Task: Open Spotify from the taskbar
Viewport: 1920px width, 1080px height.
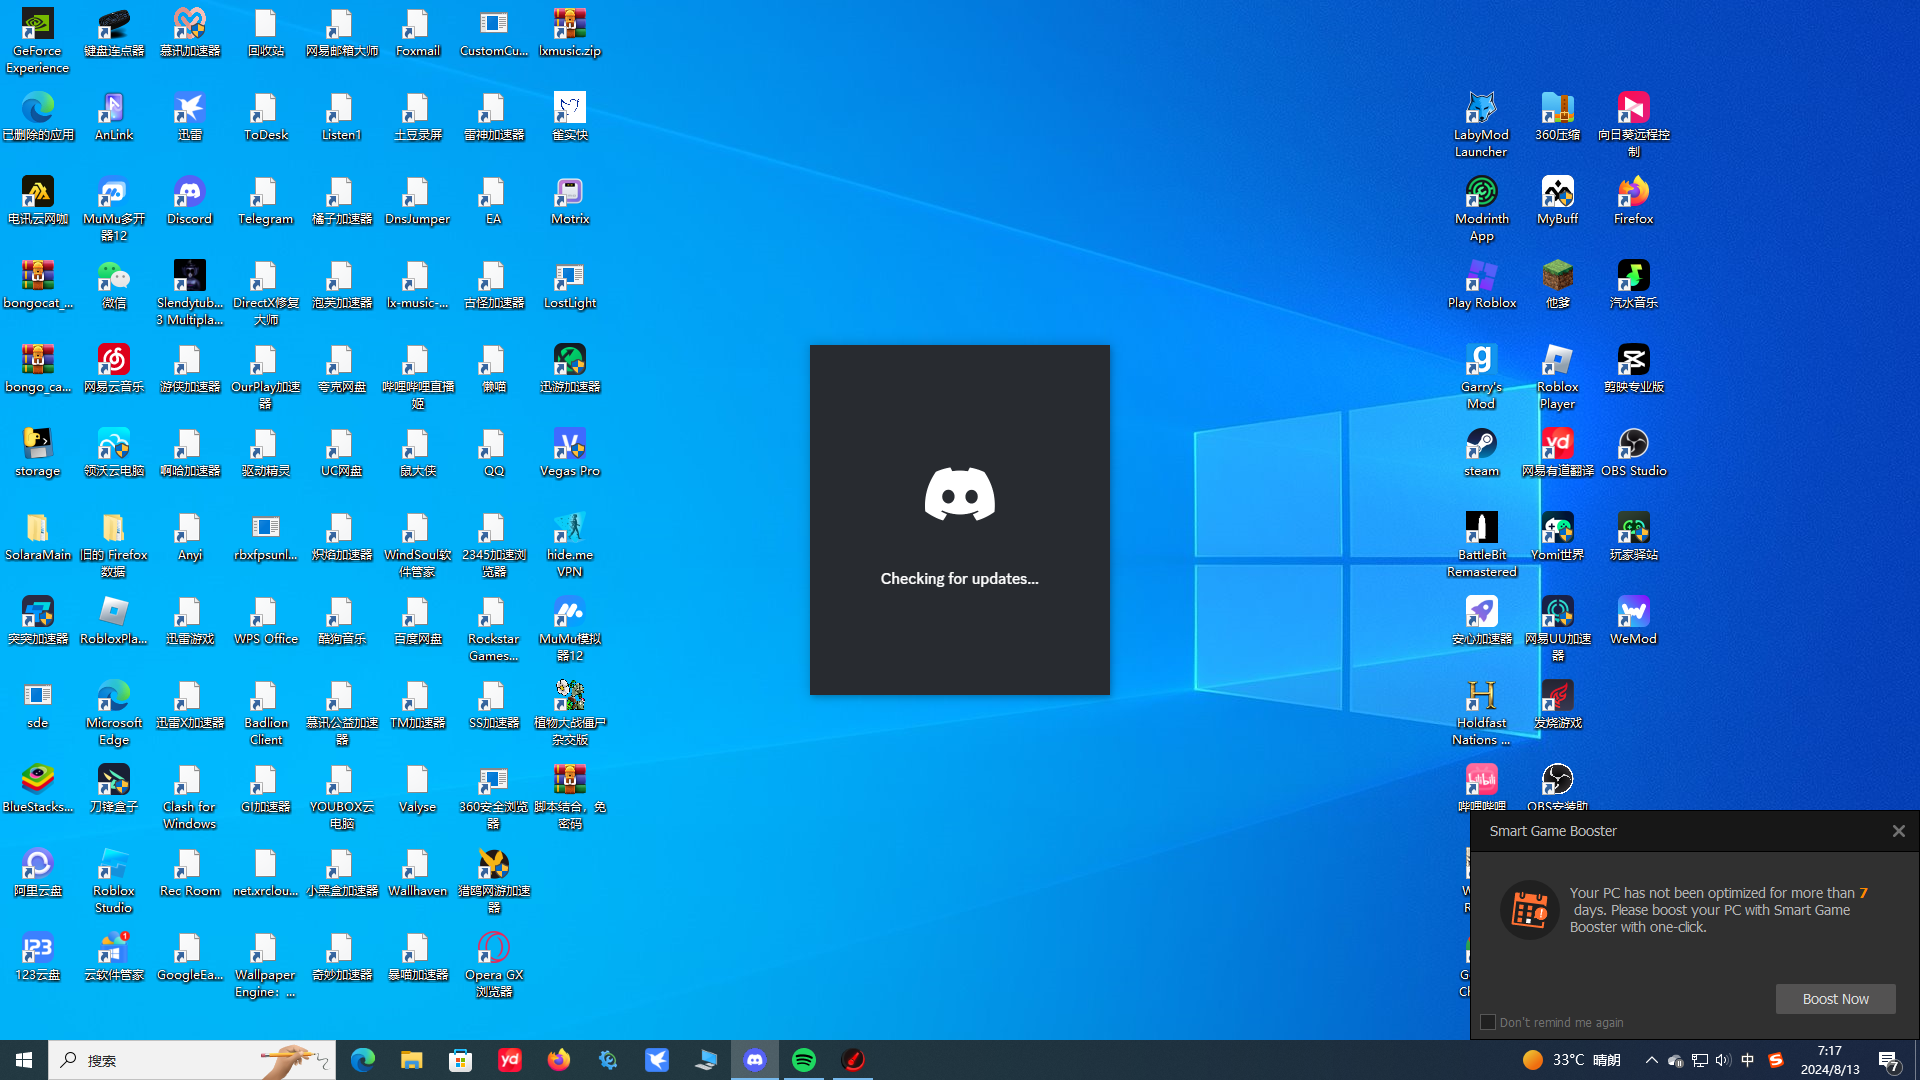Action: (x=804, y=1060)
